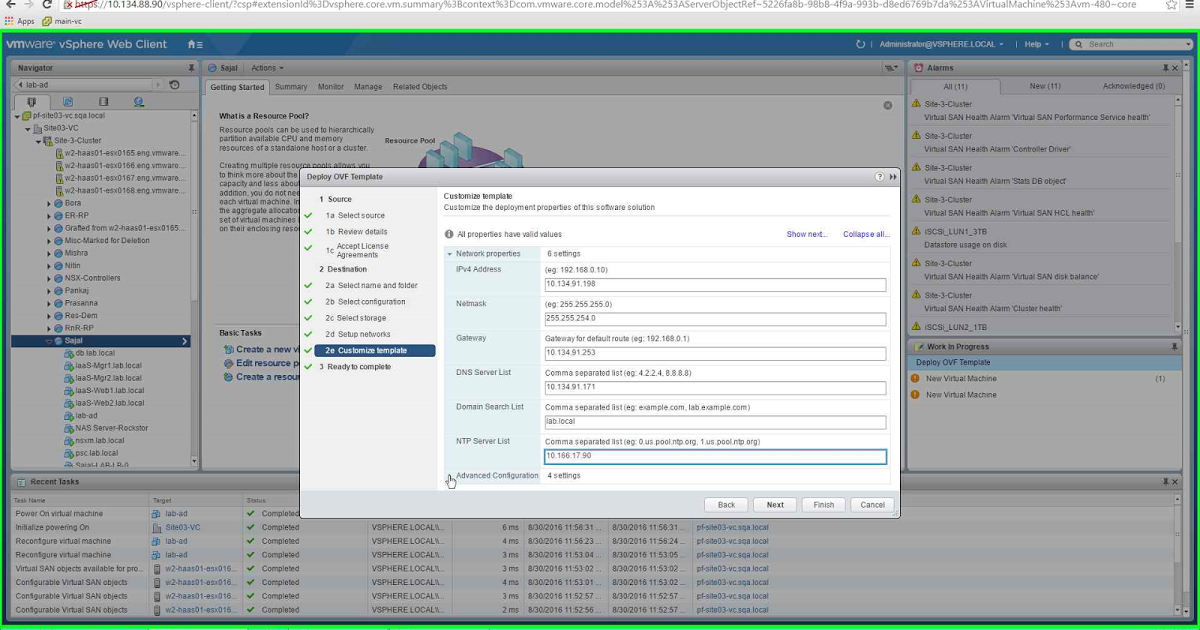
Task: Open the Related Objects tab
Action: (420, 87)
